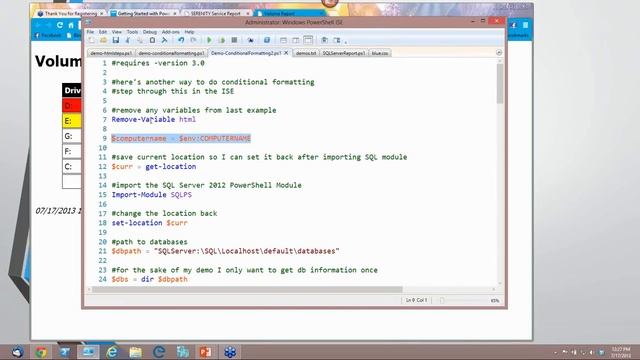Cut selection with the scissors icon
Screen dimensions: 640x360
(128, 40)
